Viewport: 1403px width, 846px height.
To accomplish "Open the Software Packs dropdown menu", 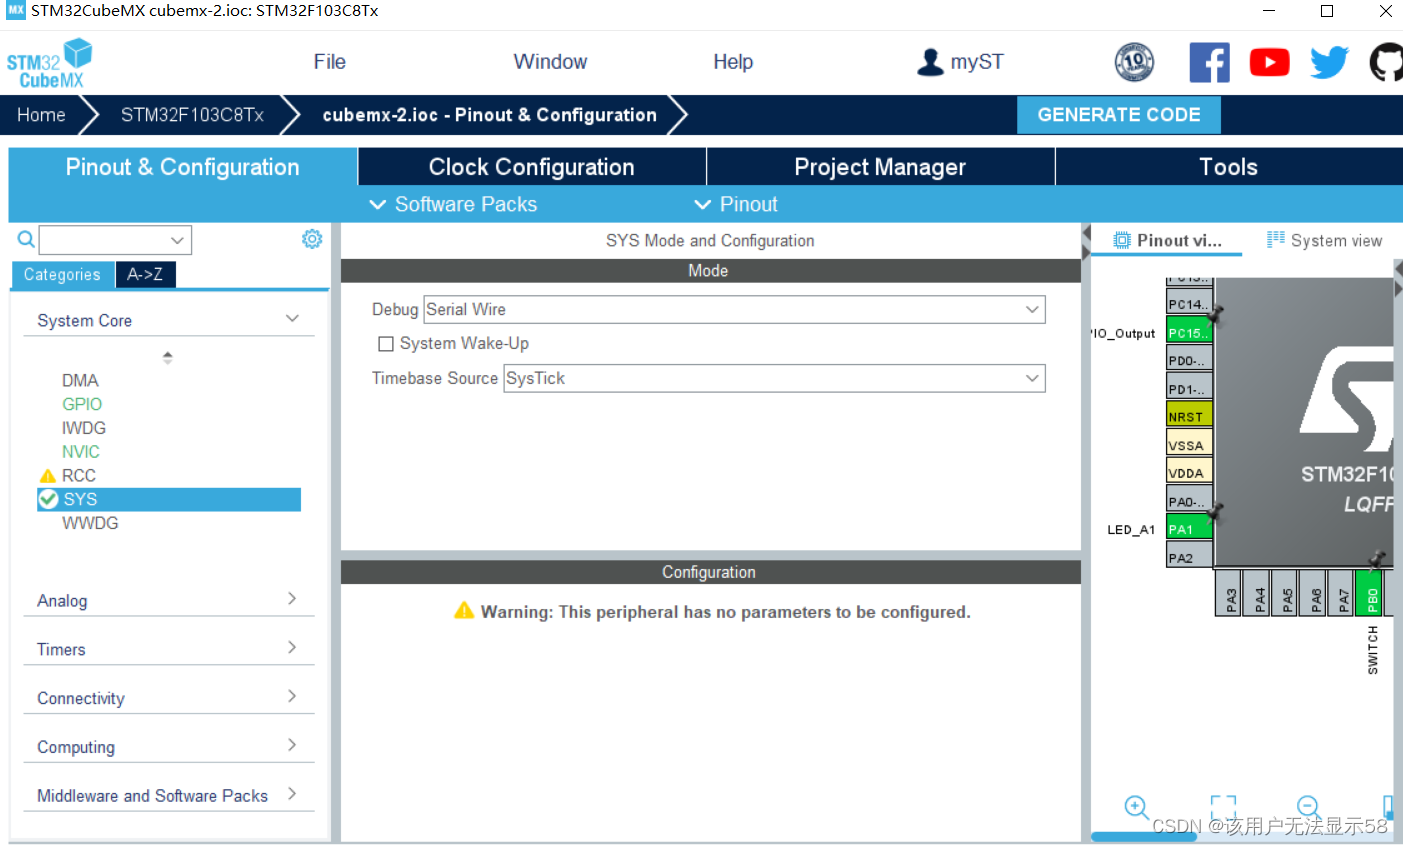I will point(453,204).
